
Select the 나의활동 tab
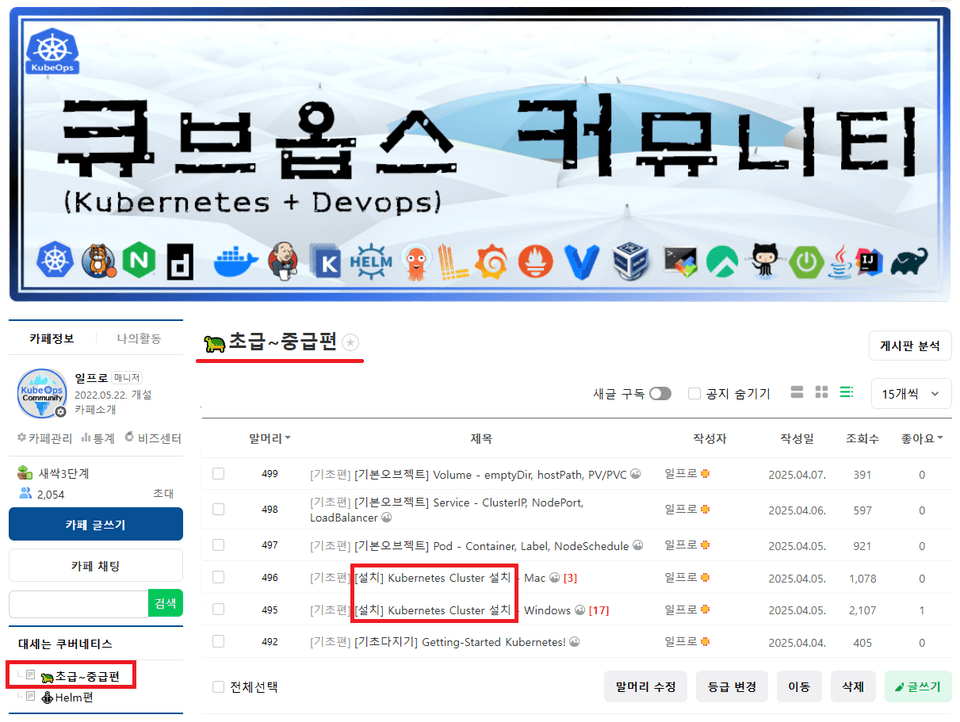(139, 338)
